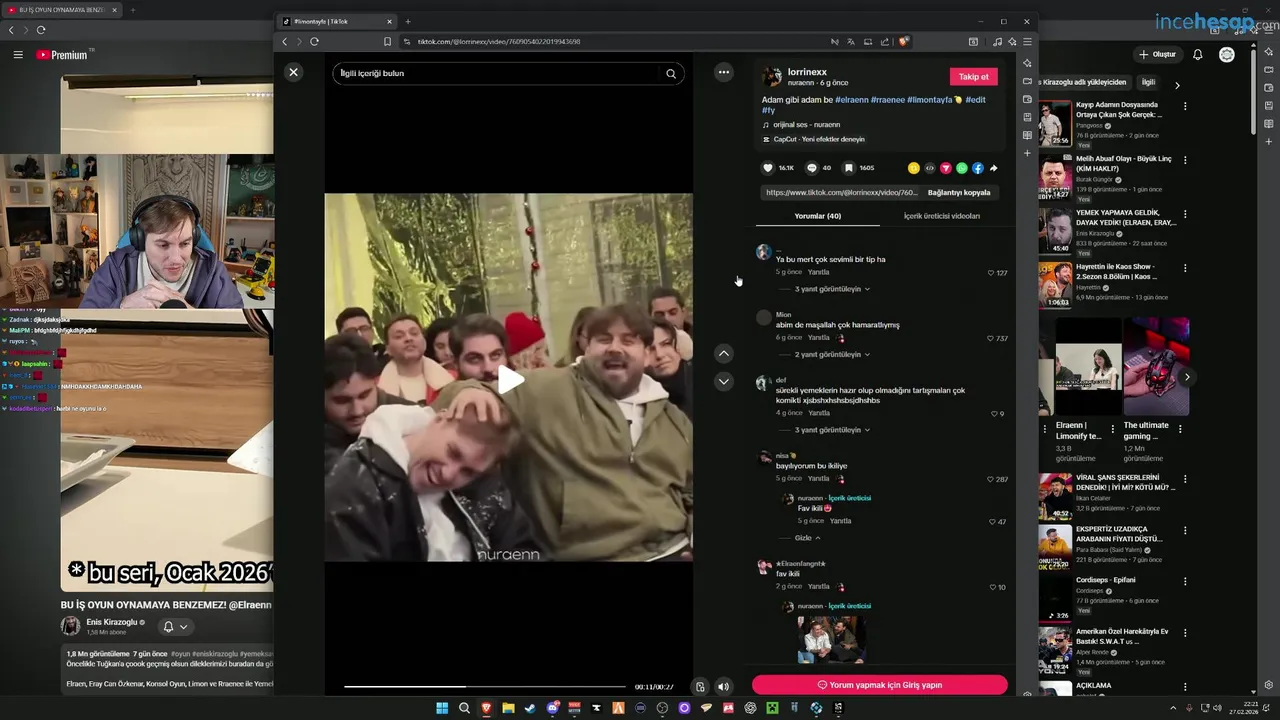Open options for 'Hayrettin ile Kaos Show' video

[x=1185, y=268]
